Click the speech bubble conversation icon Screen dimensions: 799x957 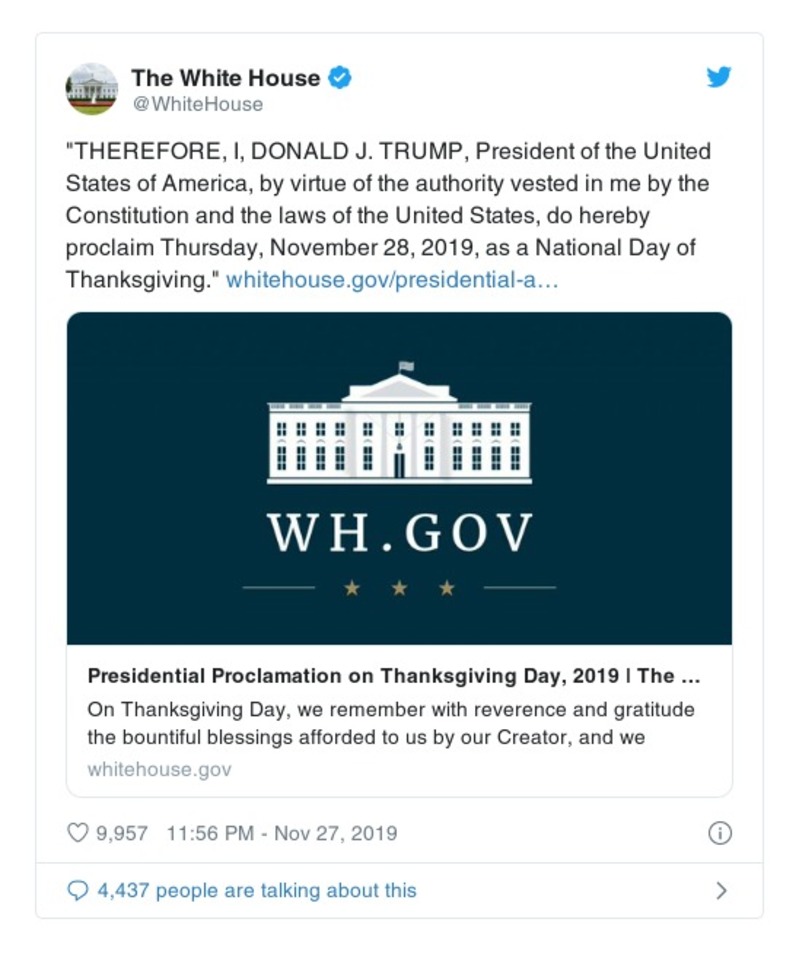tap(77, 888)
